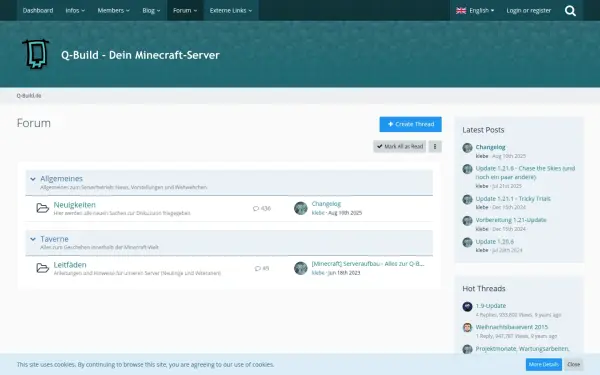The height and width of the screenshot is (375, 600).
Task: Open the Neuigkeiten forum link
Action: point(75,205)
